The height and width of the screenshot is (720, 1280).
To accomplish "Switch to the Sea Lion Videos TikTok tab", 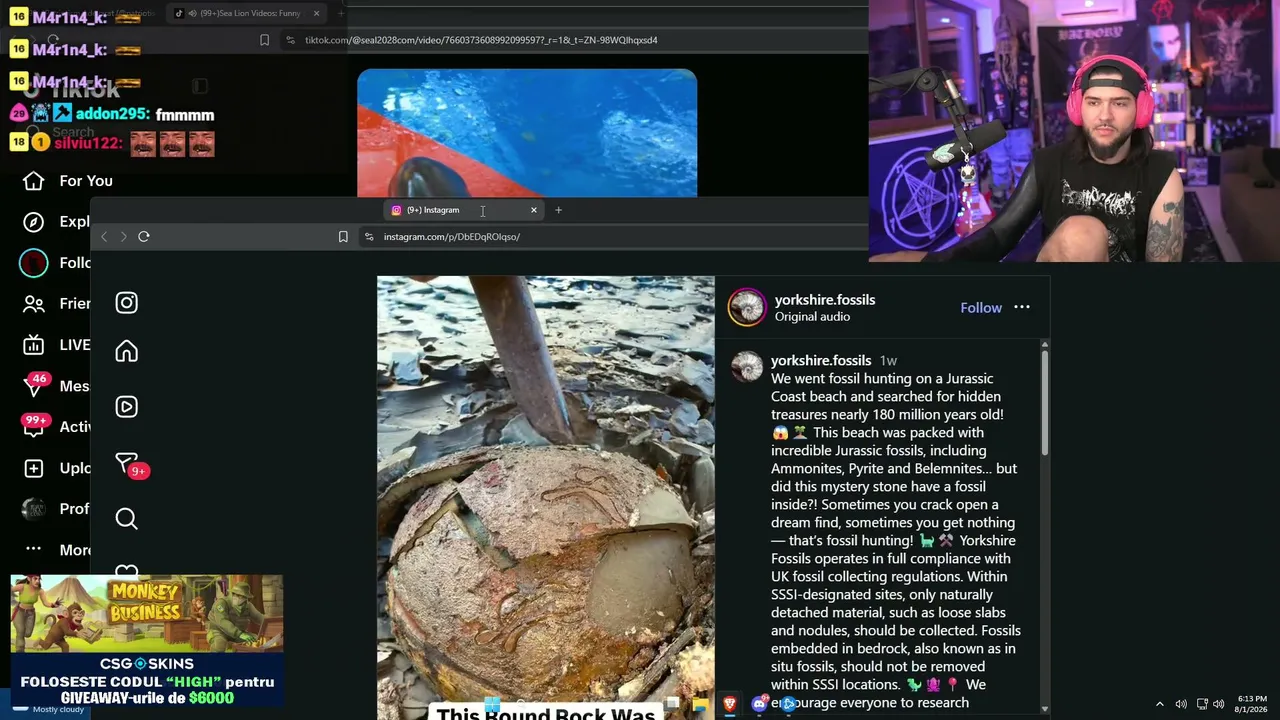I will pos(247,13).
